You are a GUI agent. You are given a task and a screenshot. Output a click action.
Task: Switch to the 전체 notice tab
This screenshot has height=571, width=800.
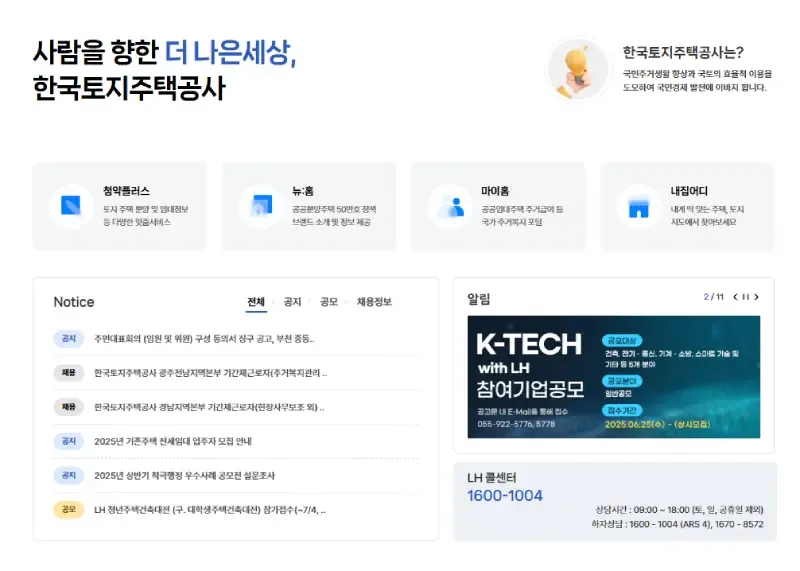(x=256, y=302)
